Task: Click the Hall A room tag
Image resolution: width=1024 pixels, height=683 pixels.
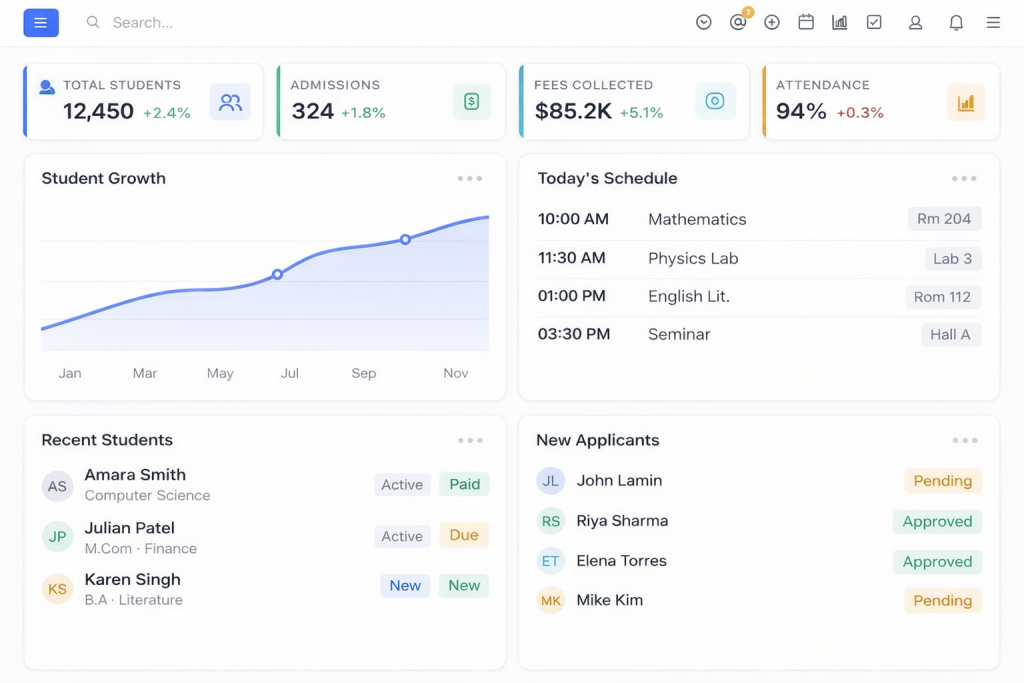Action: click(x=951, y=335)
